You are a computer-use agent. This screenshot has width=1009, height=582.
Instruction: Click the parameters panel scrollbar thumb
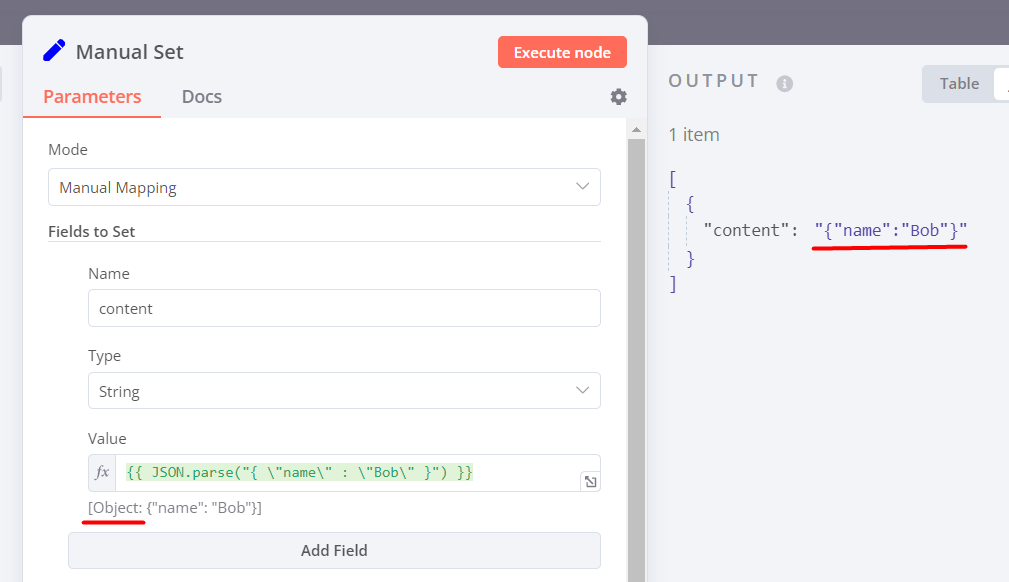point(635,350)
